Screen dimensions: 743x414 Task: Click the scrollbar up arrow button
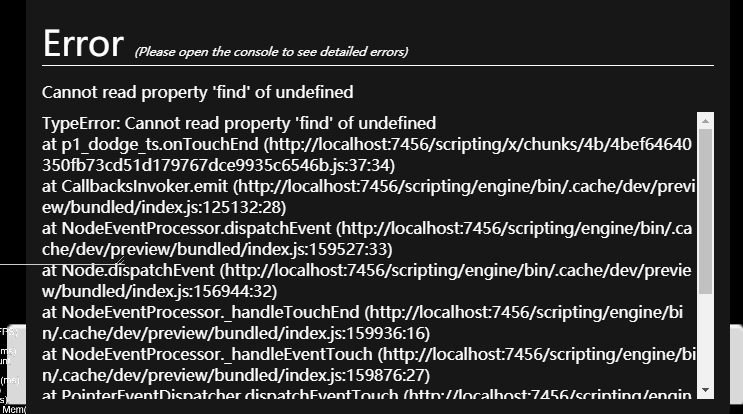tap(705, 120)
